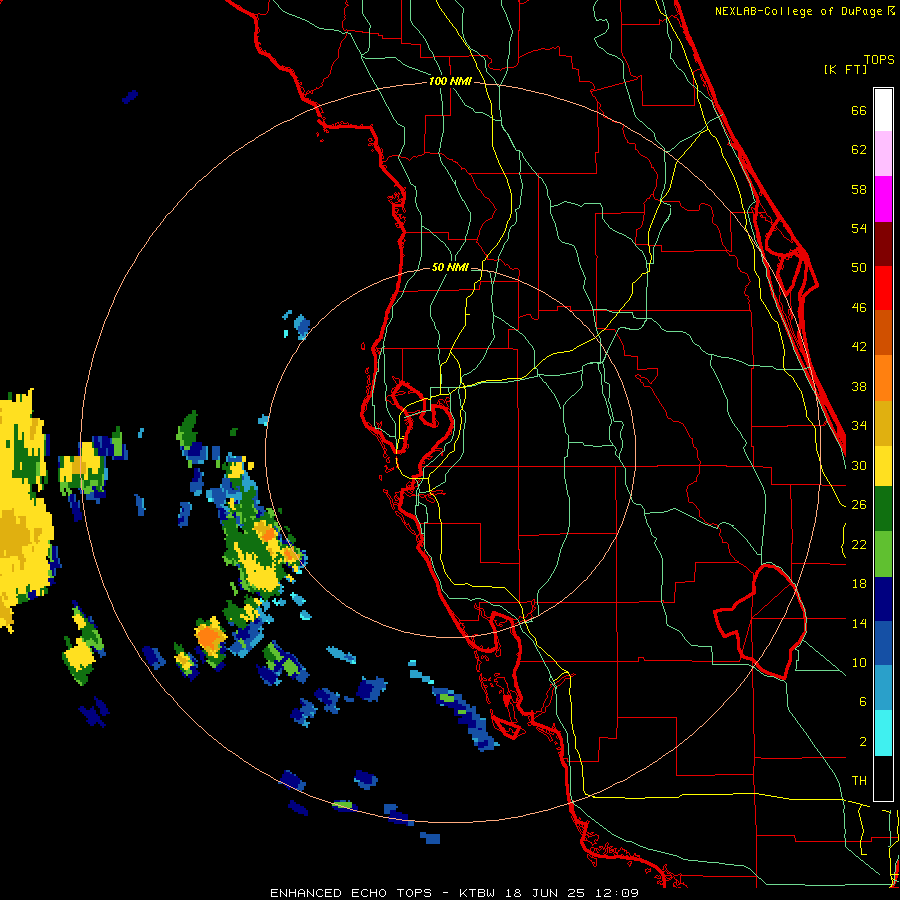Click the dark red 50-54 kft legend swatch
This screenshot has height=900, width=900.
(883, 244)
